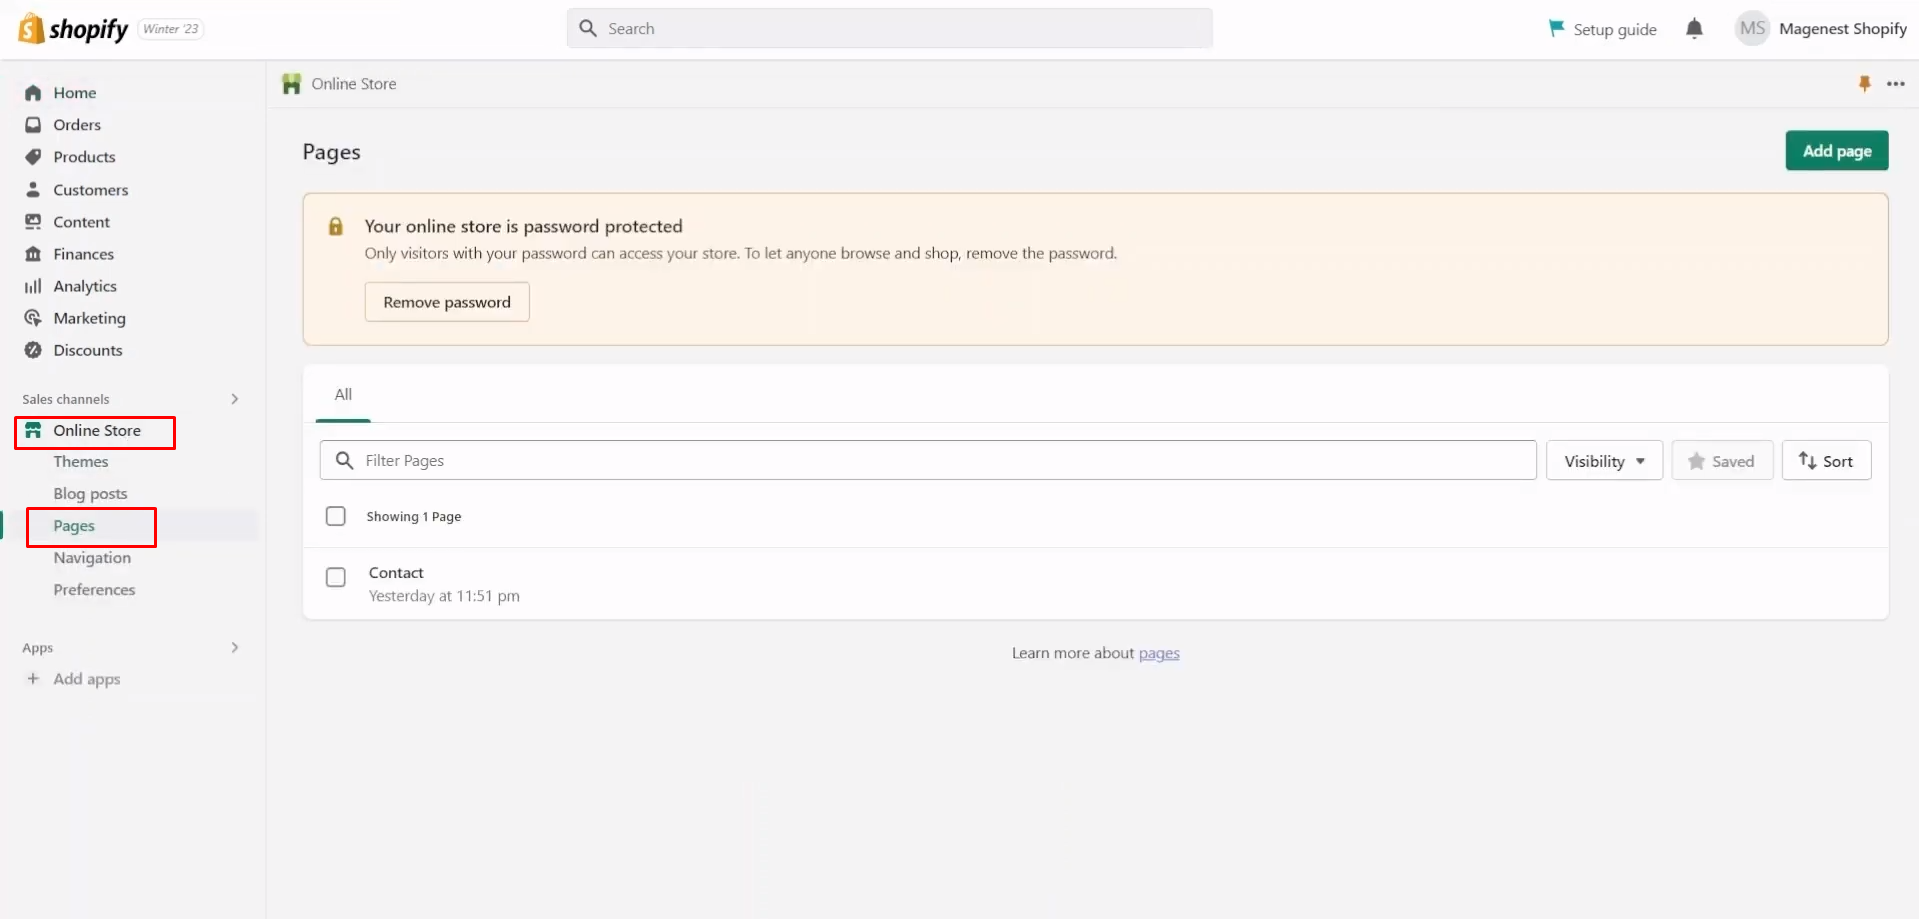
Task: Click the 'Analytics' label in sidebar
Action: pos(85,286)
